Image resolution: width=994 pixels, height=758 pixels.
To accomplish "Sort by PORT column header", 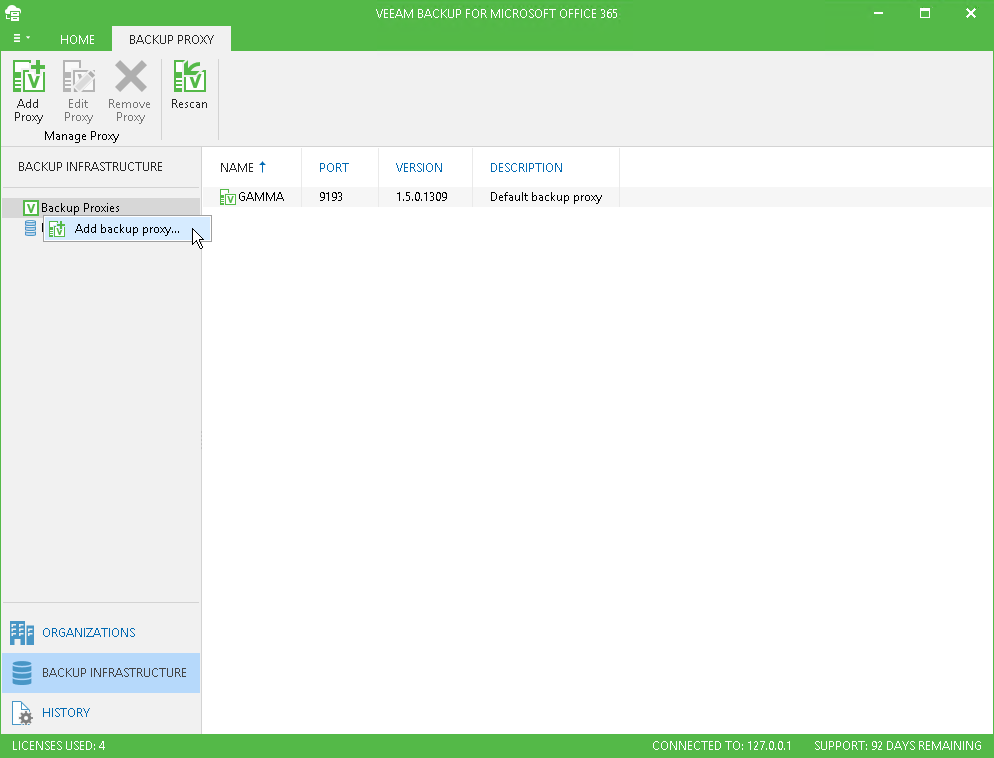I will click(x=333, y=167).
